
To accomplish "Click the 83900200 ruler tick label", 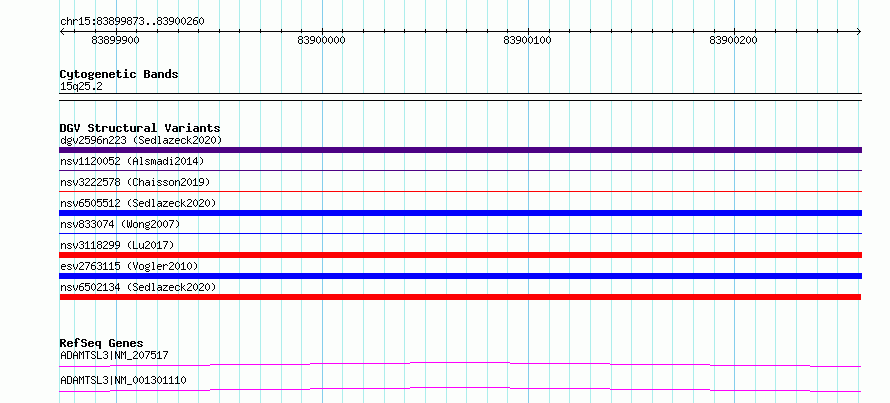I will click(733, 40).
